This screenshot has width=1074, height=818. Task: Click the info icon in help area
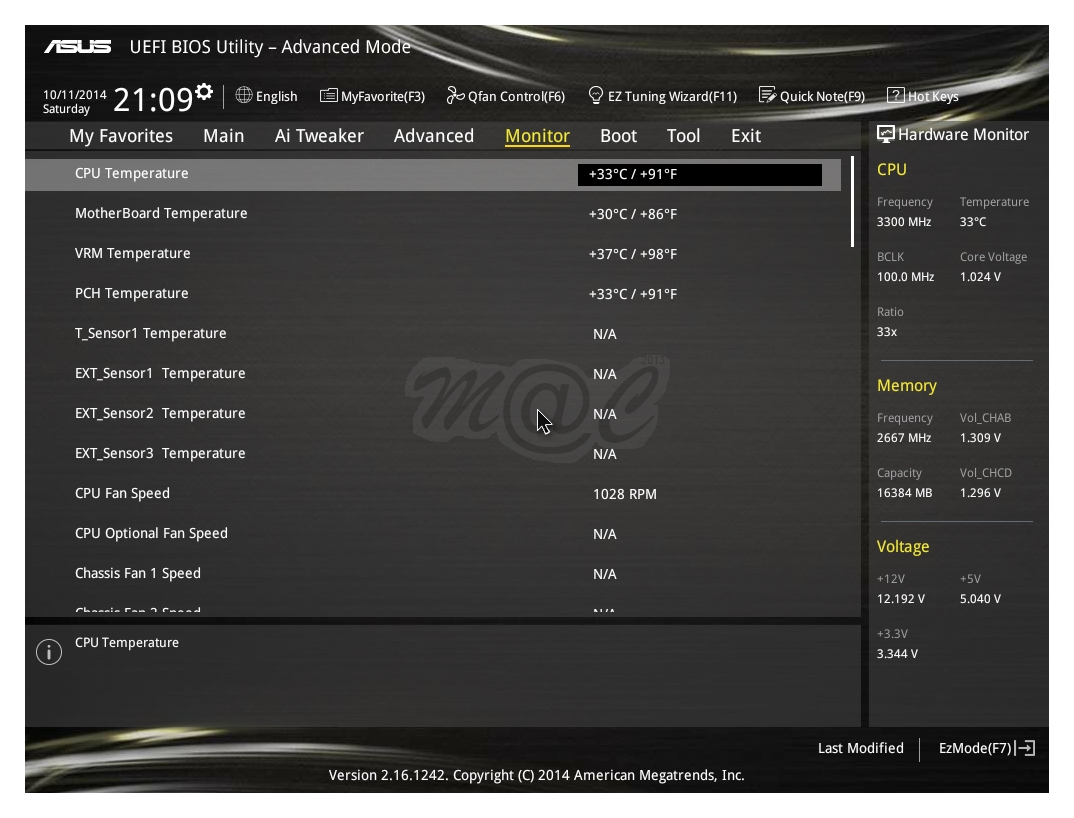tap(49, 652)
